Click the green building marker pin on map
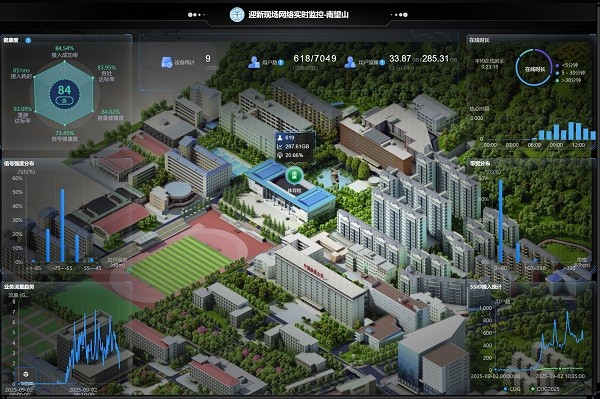Image resolution: width=600 pixels, height=399 pixels. pyautogui.click(x=294, y=175)
